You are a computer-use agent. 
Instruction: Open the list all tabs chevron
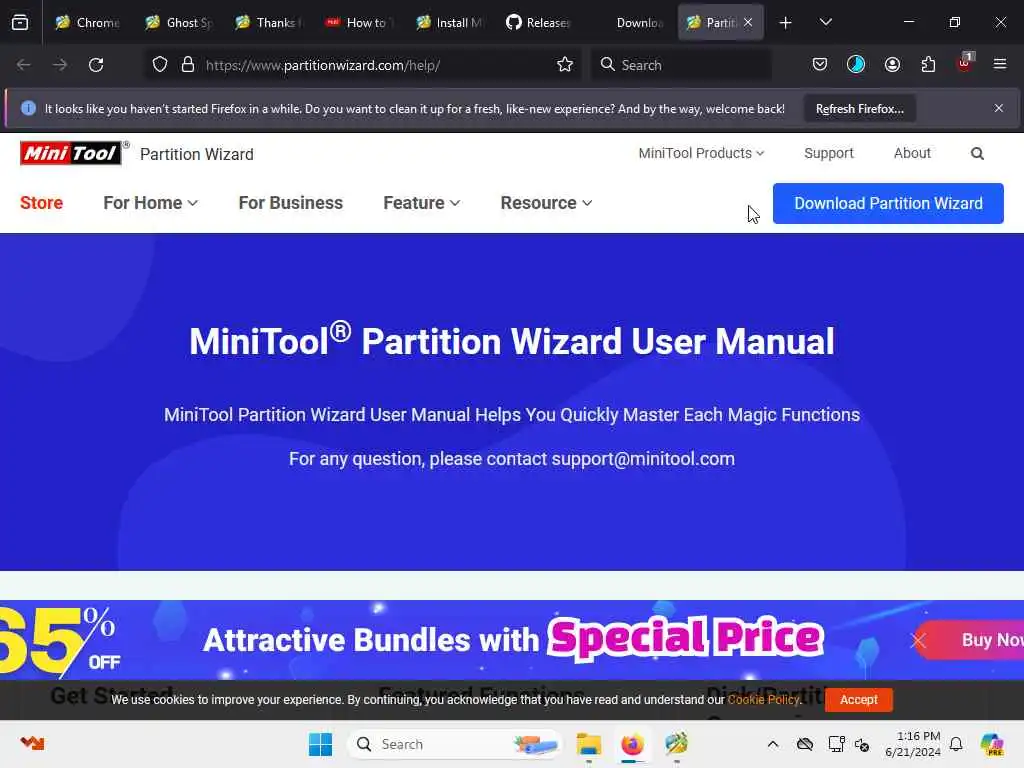pos(826,22)
